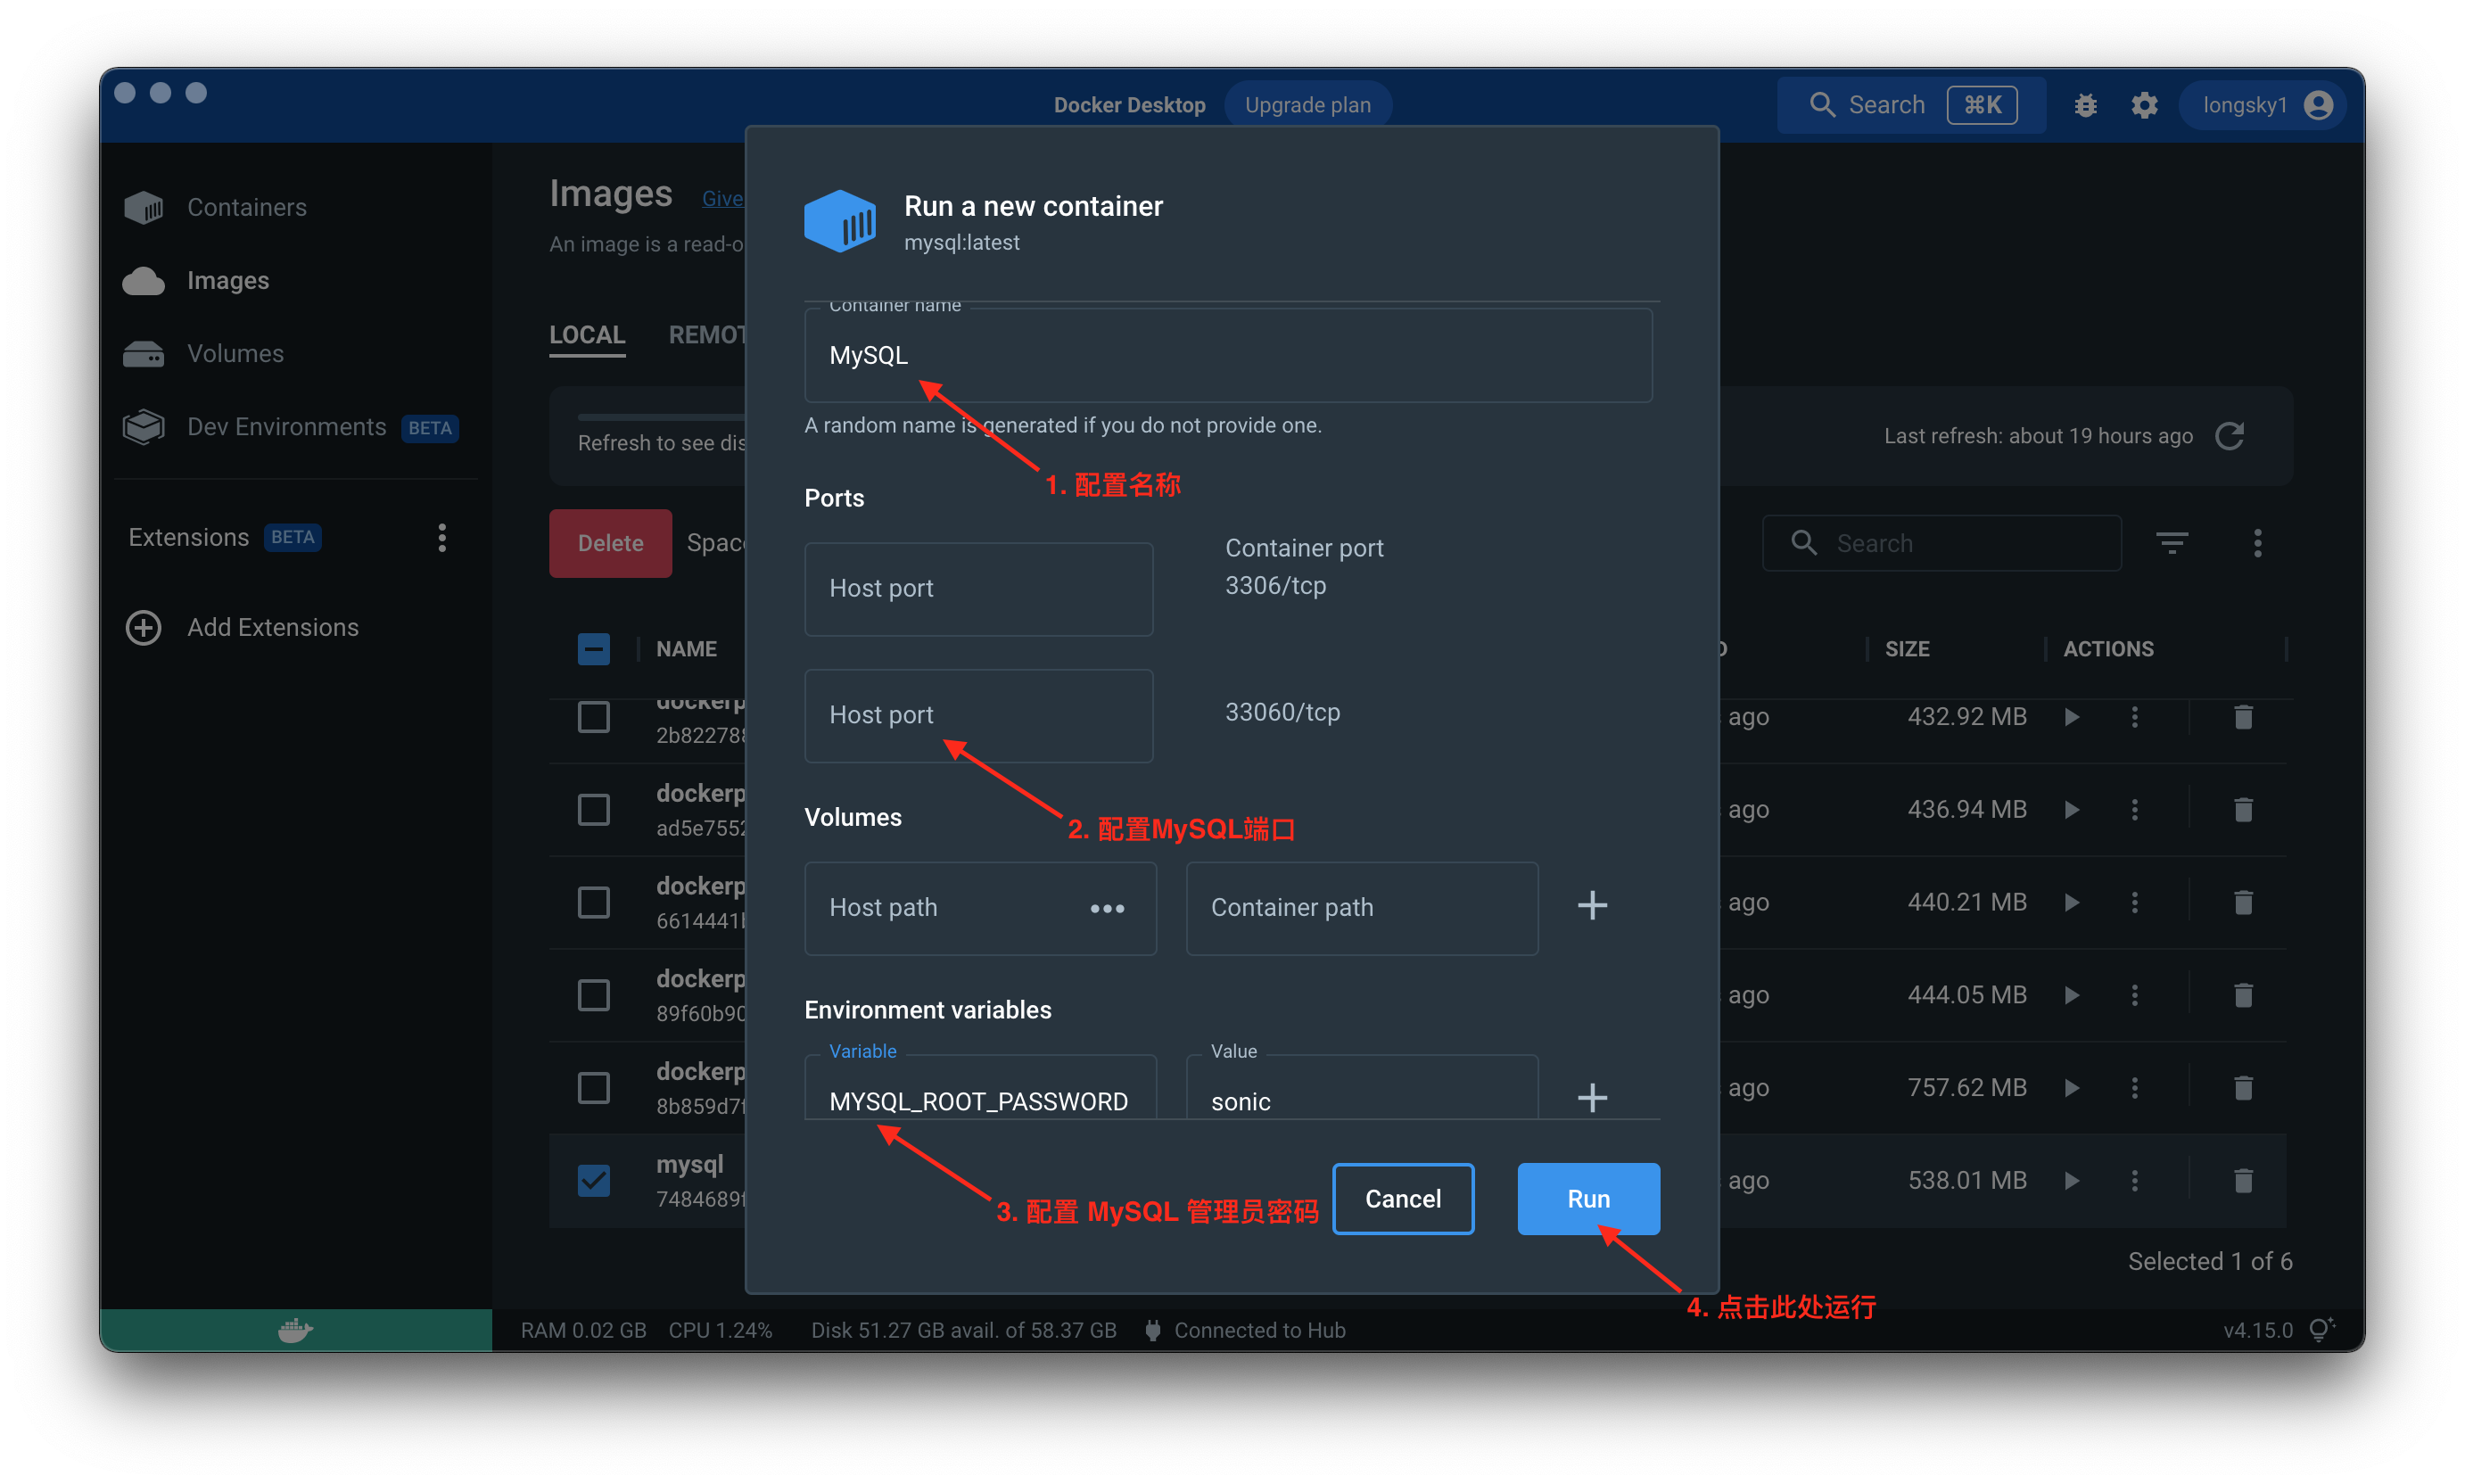Open more actions for 757.62 MB image
Viewport: 2465px width, 1484px height.
tap(2135, 1087)
